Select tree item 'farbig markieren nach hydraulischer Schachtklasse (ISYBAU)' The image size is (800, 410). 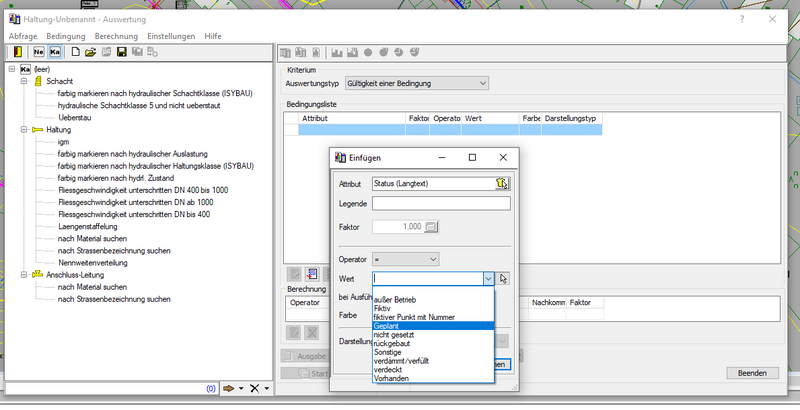155,93
